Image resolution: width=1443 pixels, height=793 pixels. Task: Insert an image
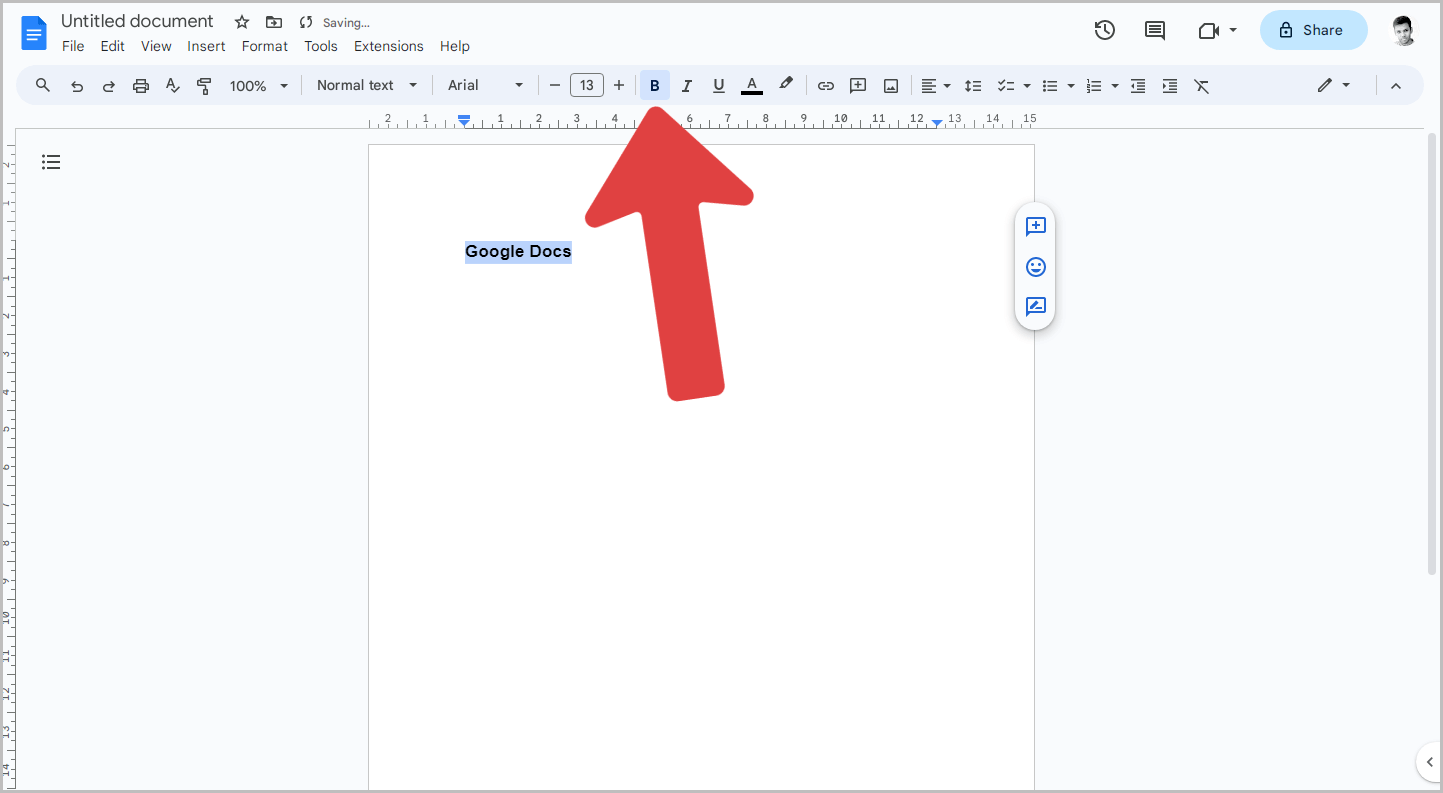click(891, 86)
